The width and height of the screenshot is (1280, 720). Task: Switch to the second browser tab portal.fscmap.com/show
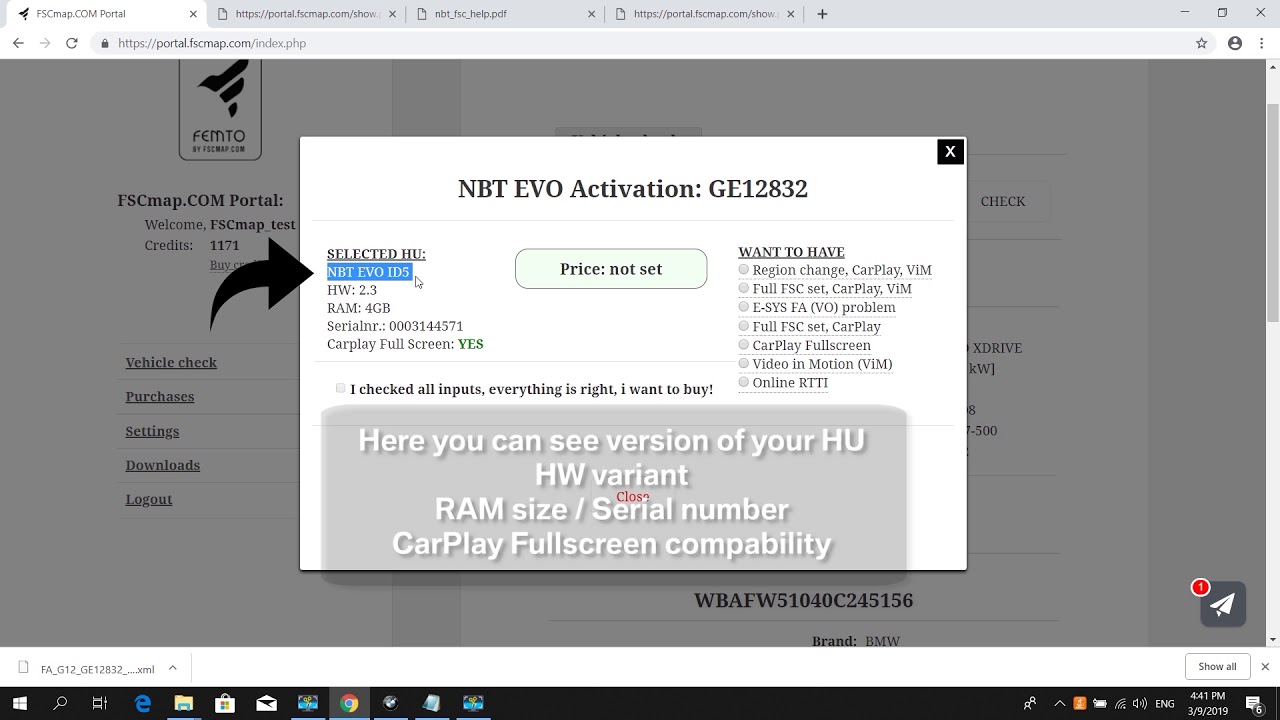pos(305,14)
